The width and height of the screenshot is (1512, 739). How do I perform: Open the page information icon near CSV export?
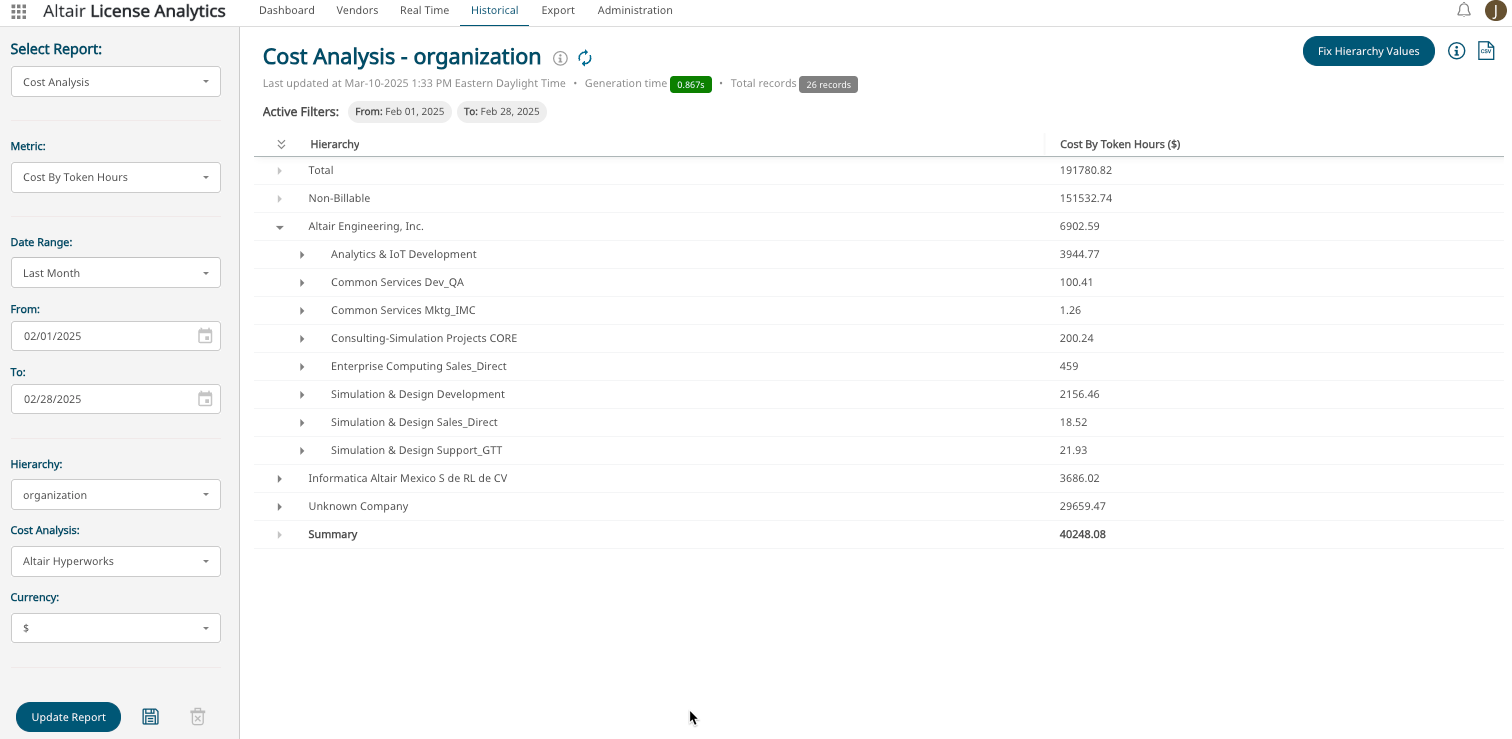pyautogui.click(x=1456, y=51)
